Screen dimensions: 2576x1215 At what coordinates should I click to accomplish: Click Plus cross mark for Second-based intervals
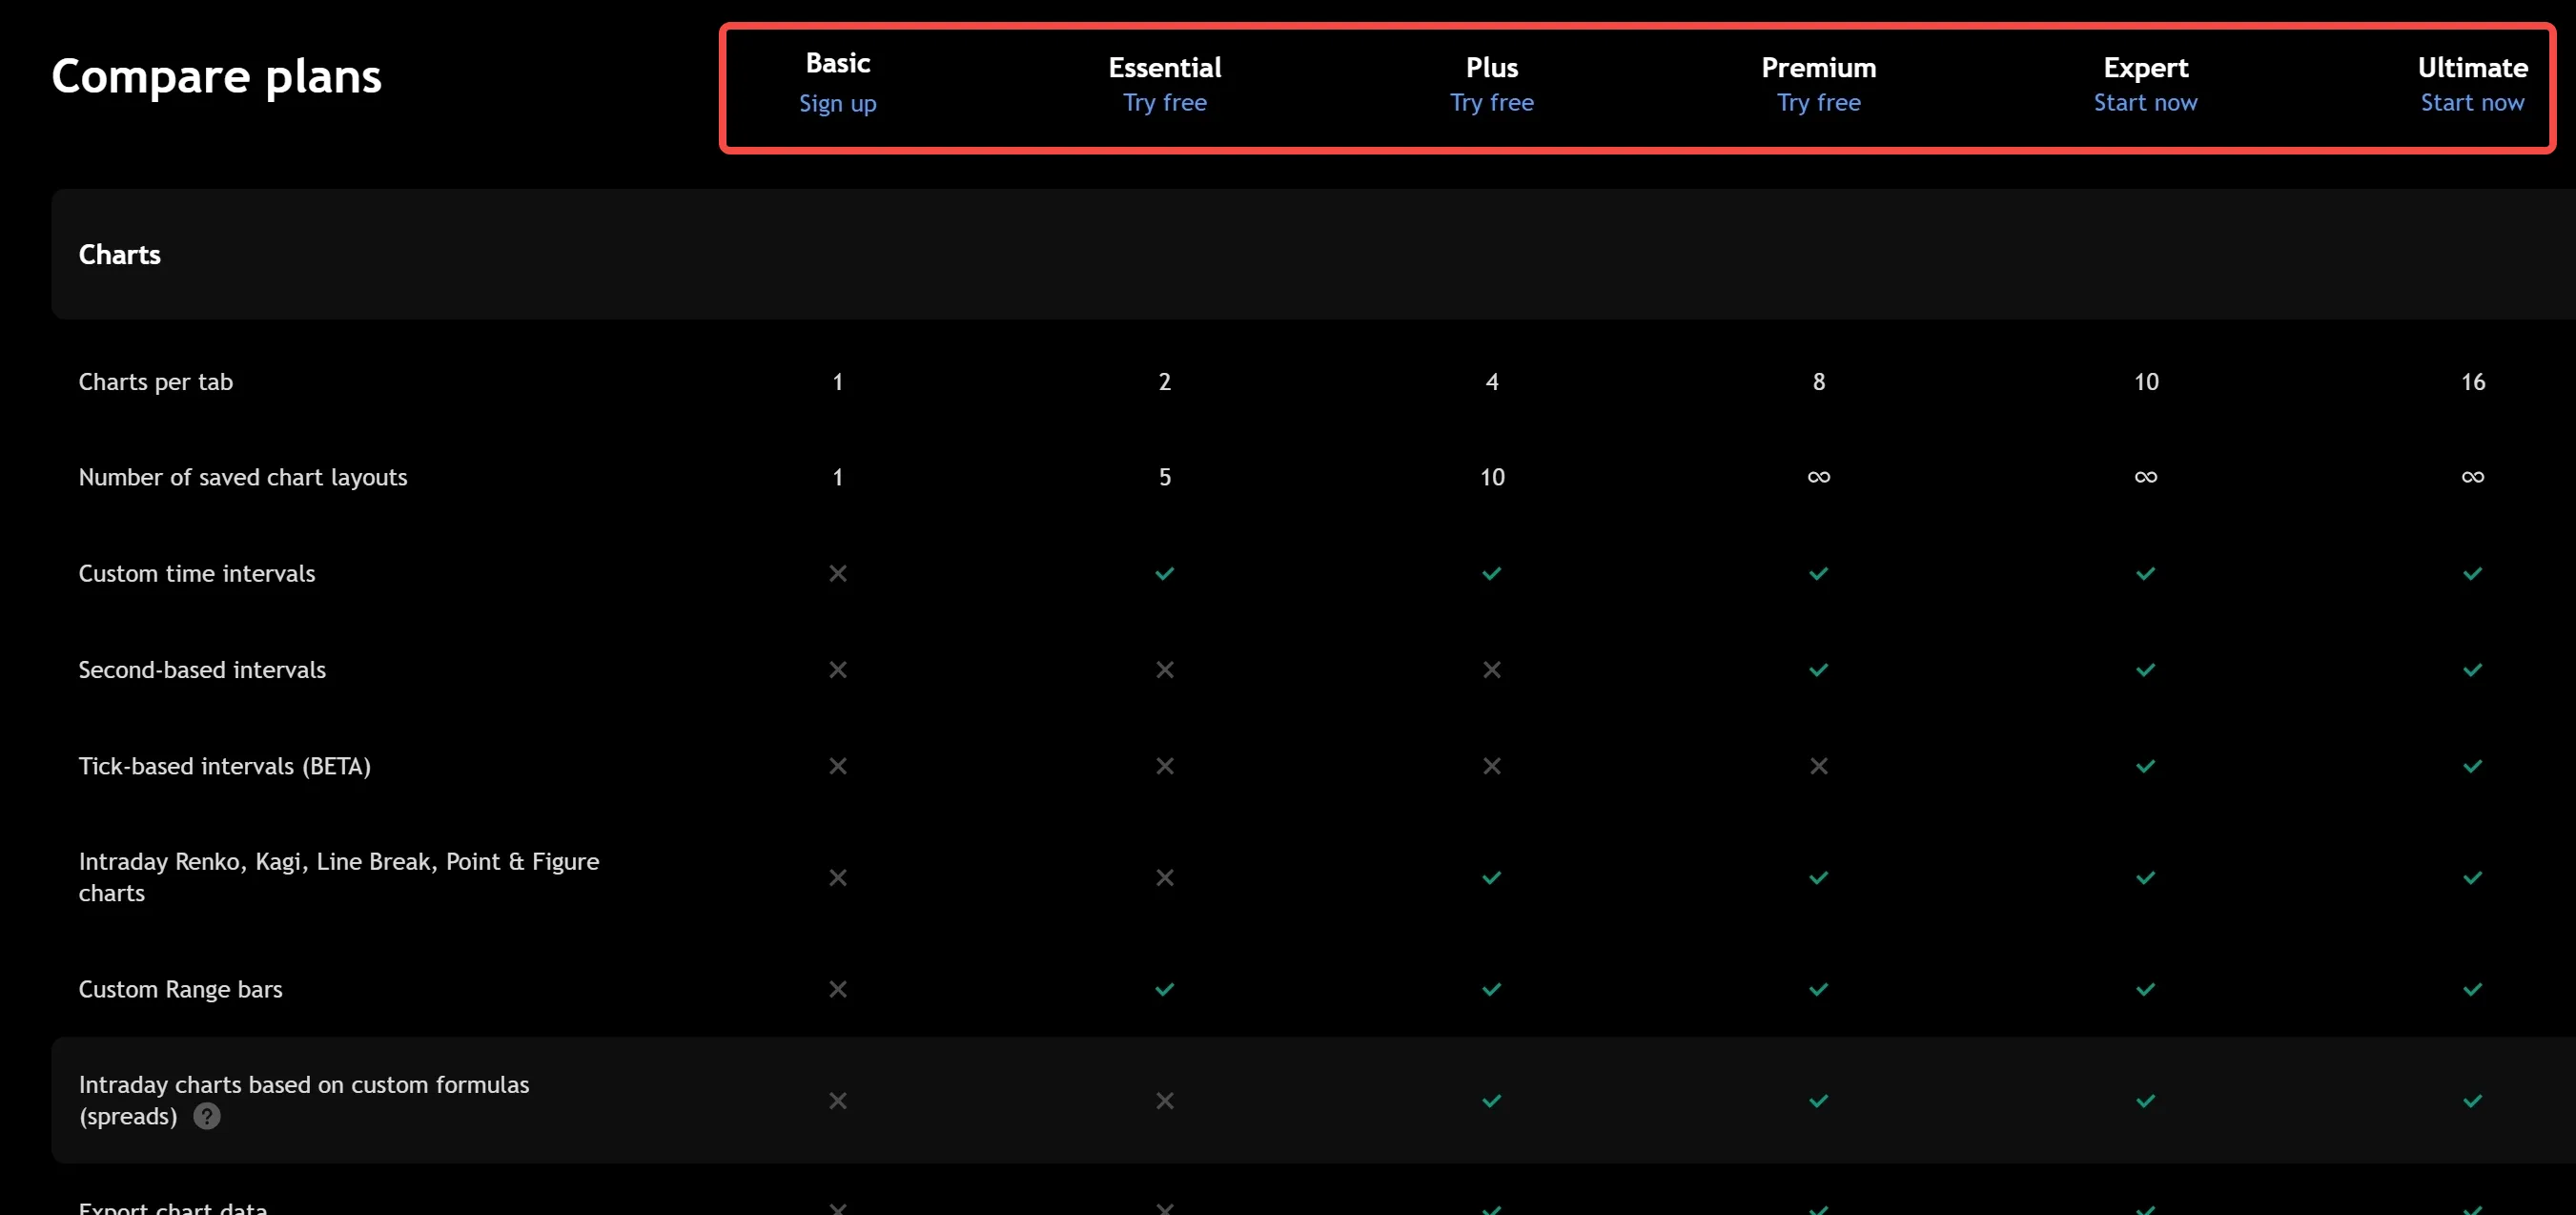click(x=1491, y=669)
